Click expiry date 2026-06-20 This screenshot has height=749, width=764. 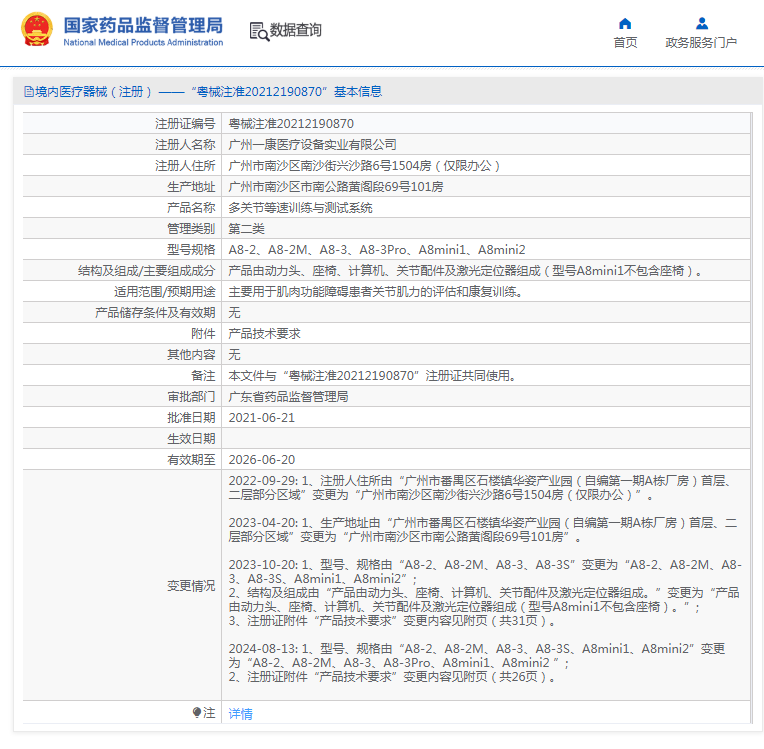262,460
